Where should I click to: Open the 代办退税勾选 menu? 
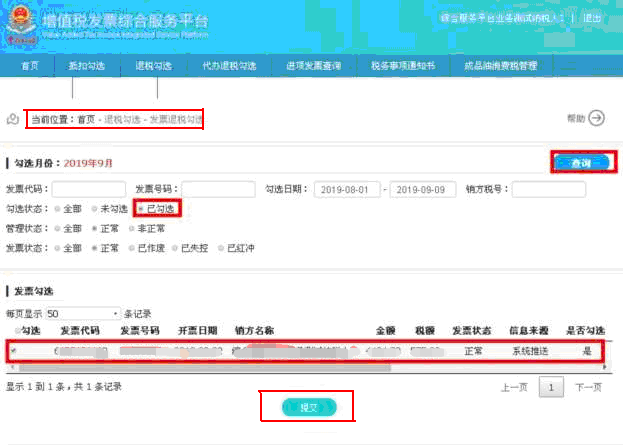(229, 66)
